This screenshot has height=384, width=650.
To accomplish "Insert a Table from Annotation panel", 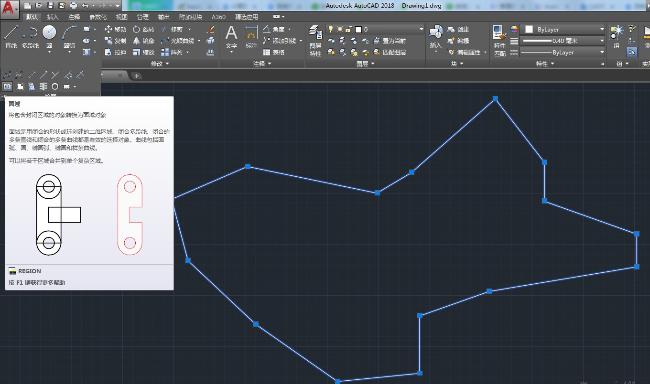I will (x=274, y=52).
